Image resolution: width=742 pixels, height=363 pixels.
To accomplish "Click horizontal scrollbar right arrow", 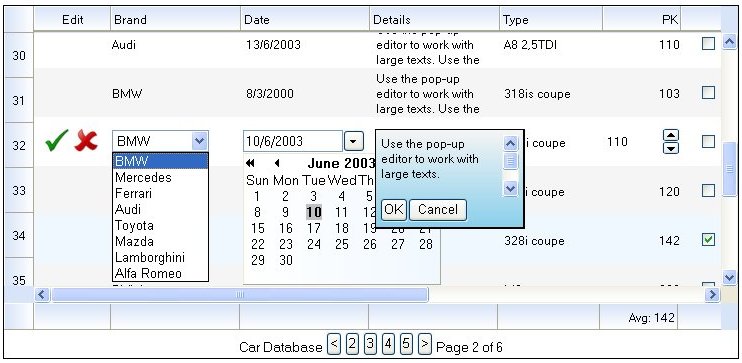I will click(712, 295).
